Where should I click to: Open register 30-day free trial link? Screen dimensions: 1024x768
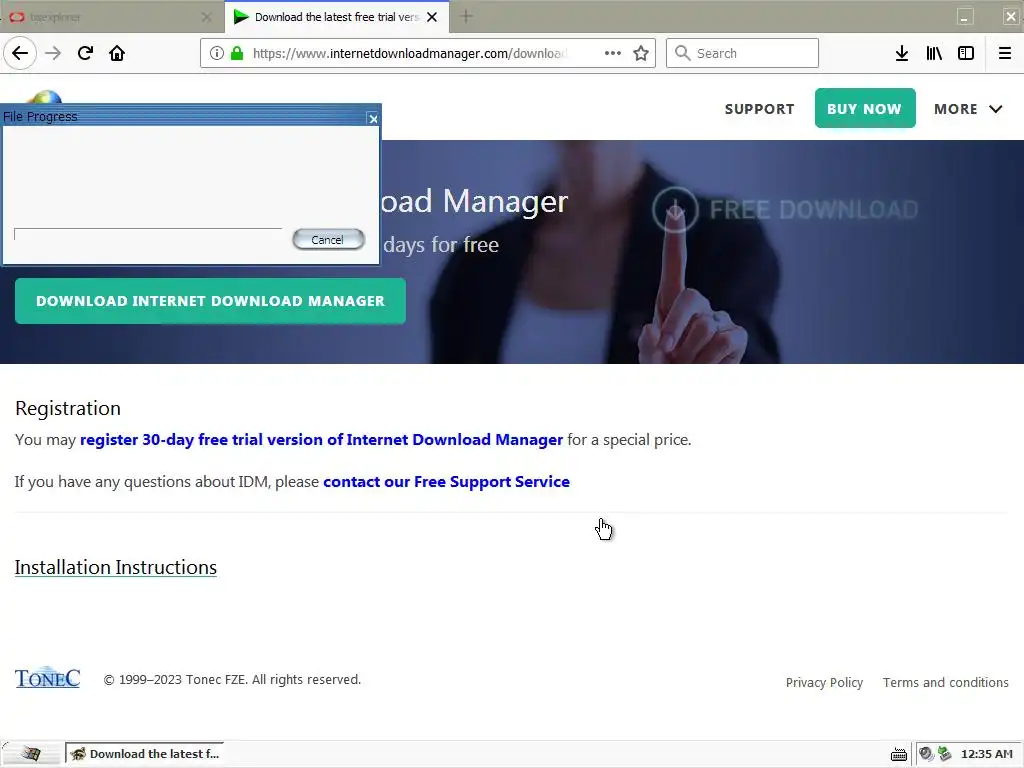(321, 440)
